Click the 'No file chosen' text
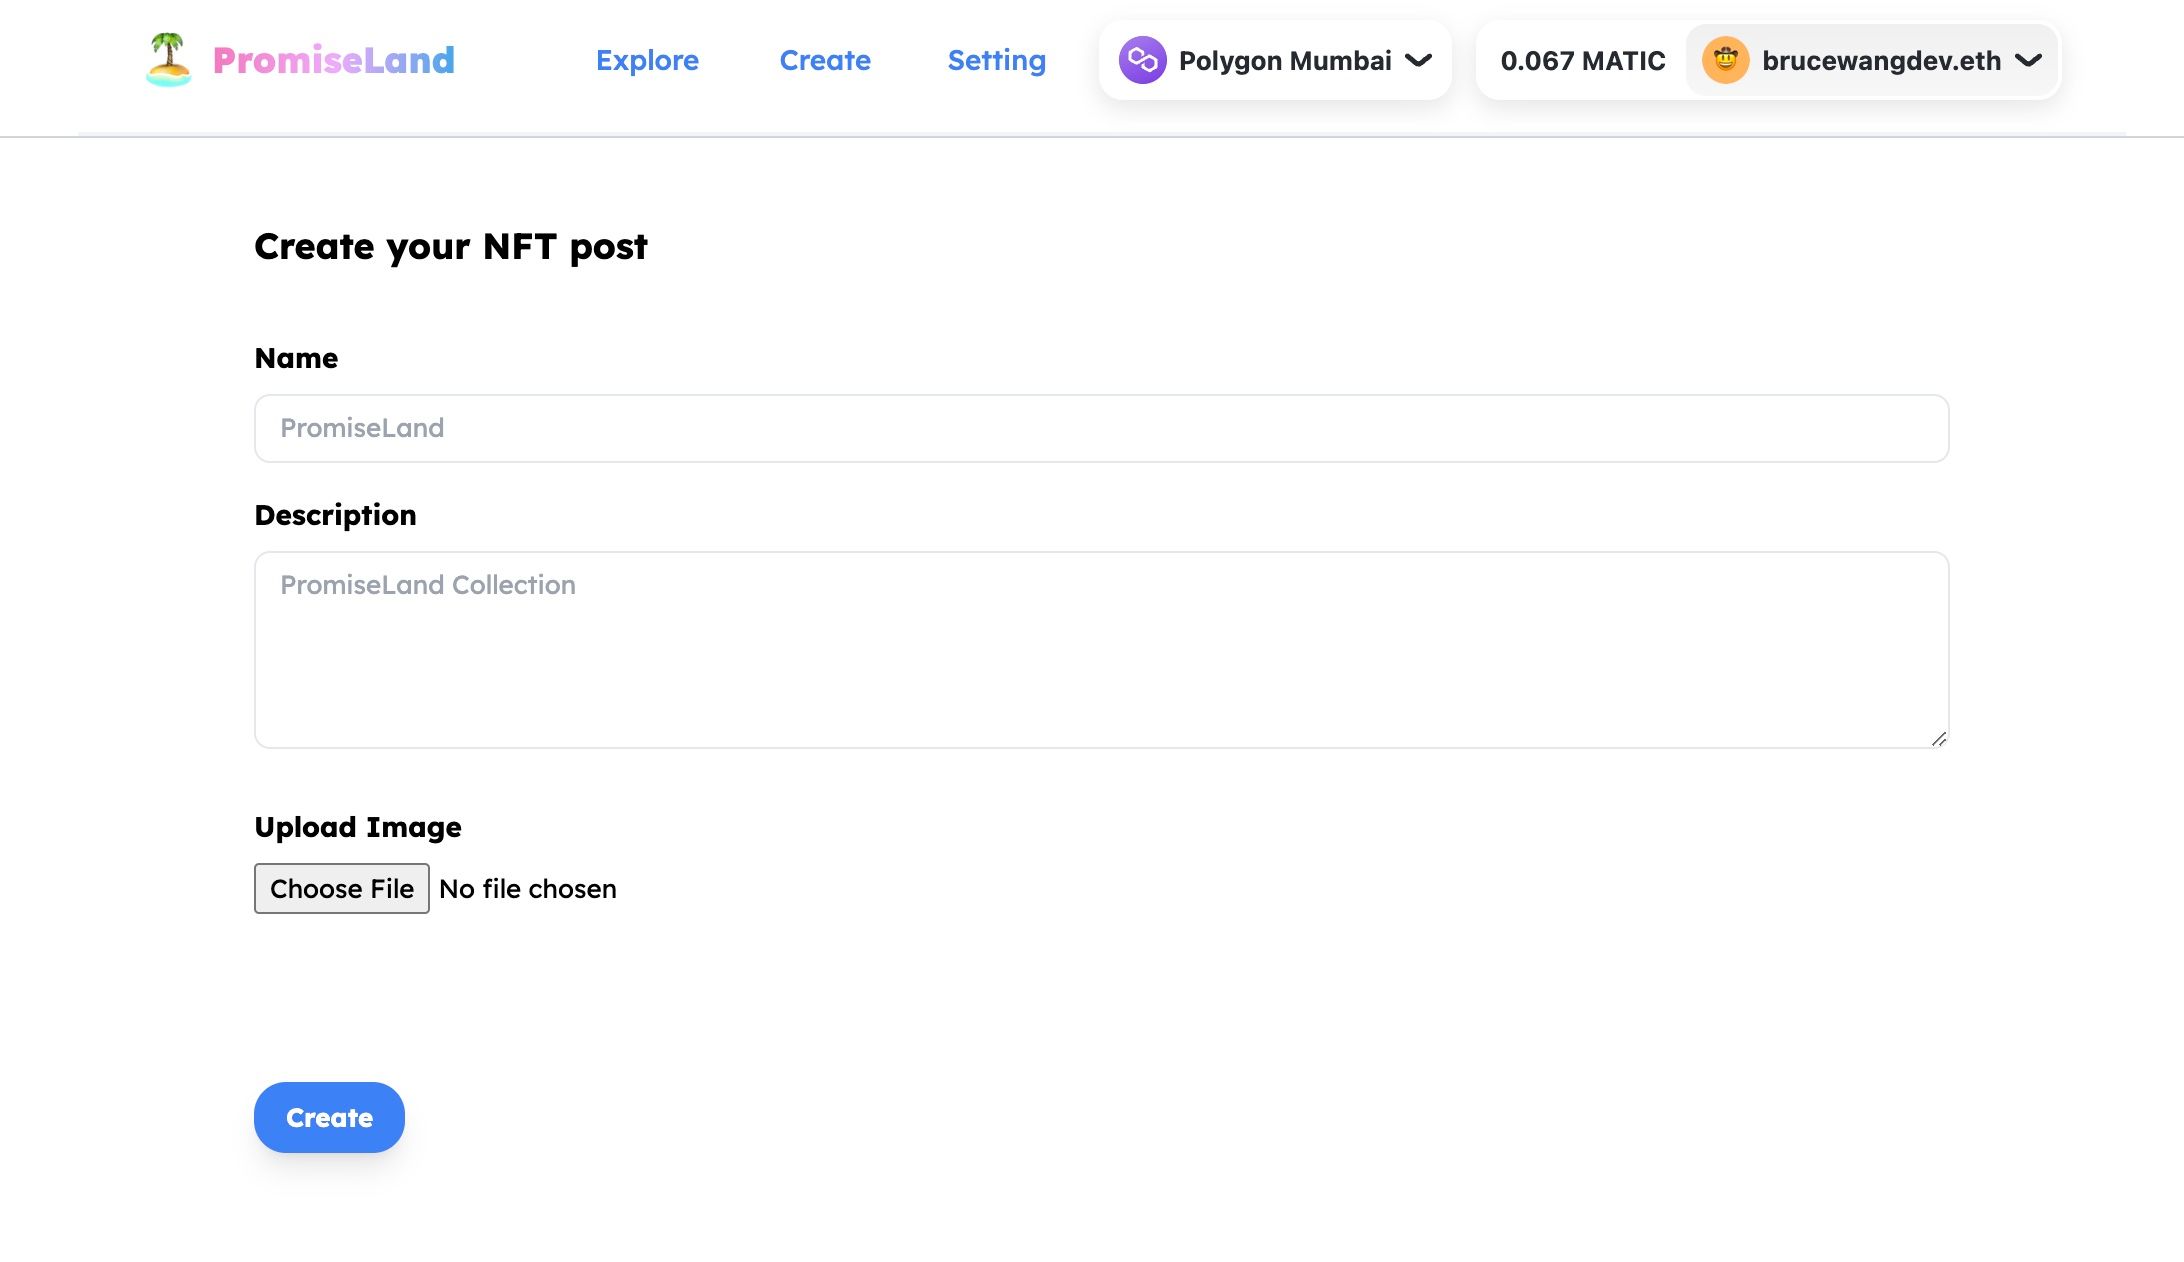This screenshot has width=2184, height=1262. [528, 889]
